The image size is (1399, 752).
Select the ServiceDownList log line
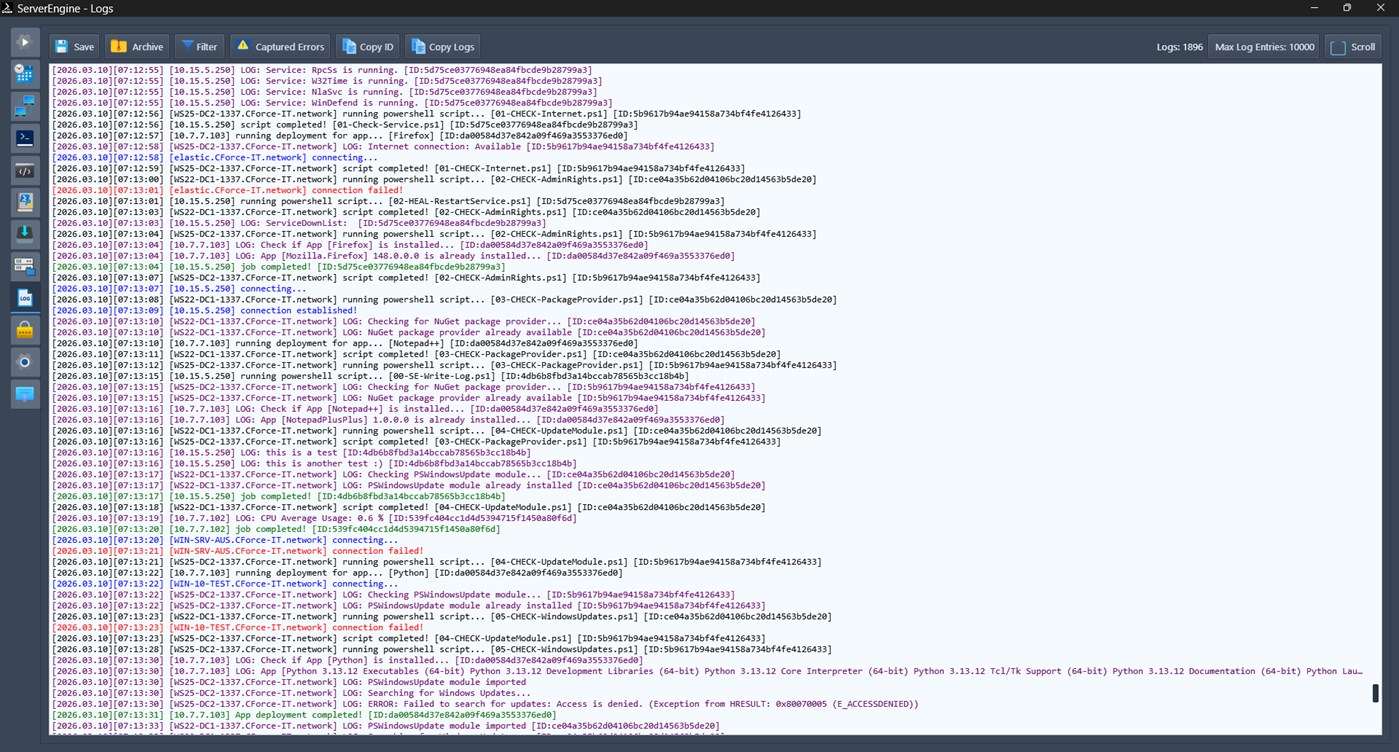coord(299,223)
